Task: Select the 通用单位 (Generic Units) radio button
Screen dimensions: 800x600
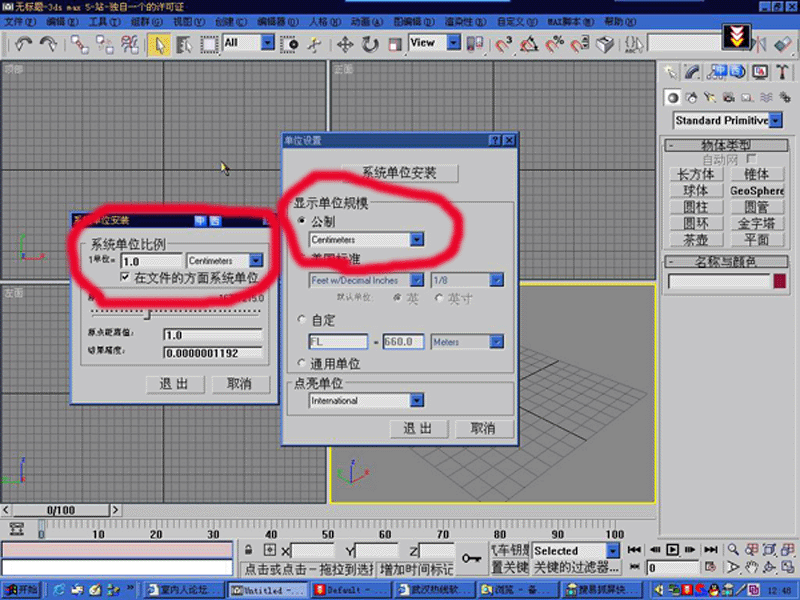Action: coord(302,363)
